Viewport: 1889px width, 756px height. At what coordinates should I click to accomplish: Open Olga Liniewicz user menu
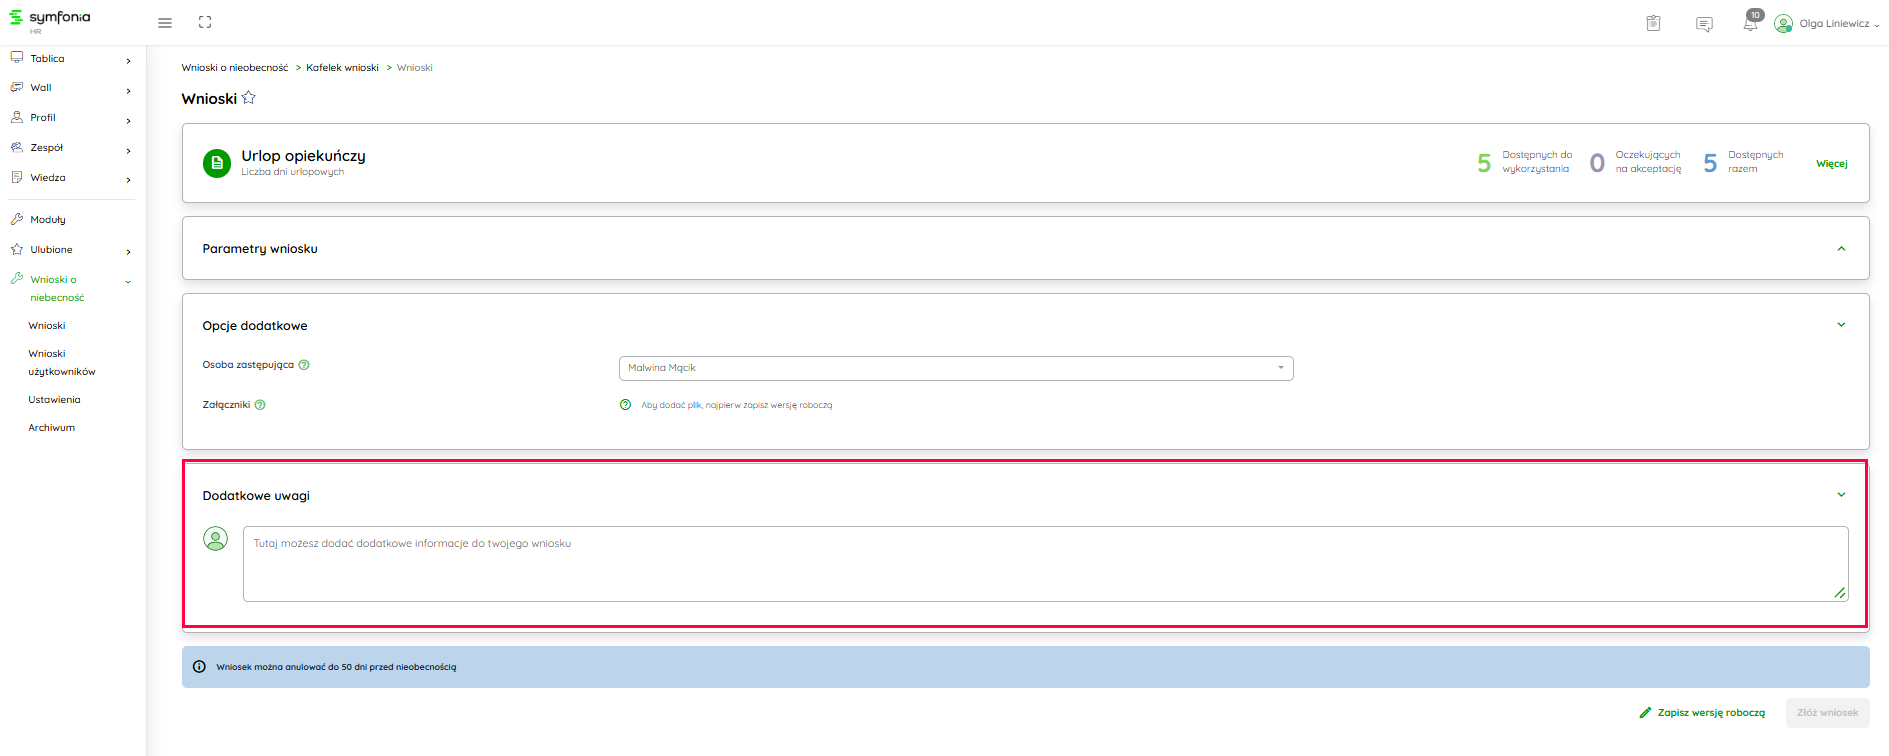click(x=1826, y=24)
